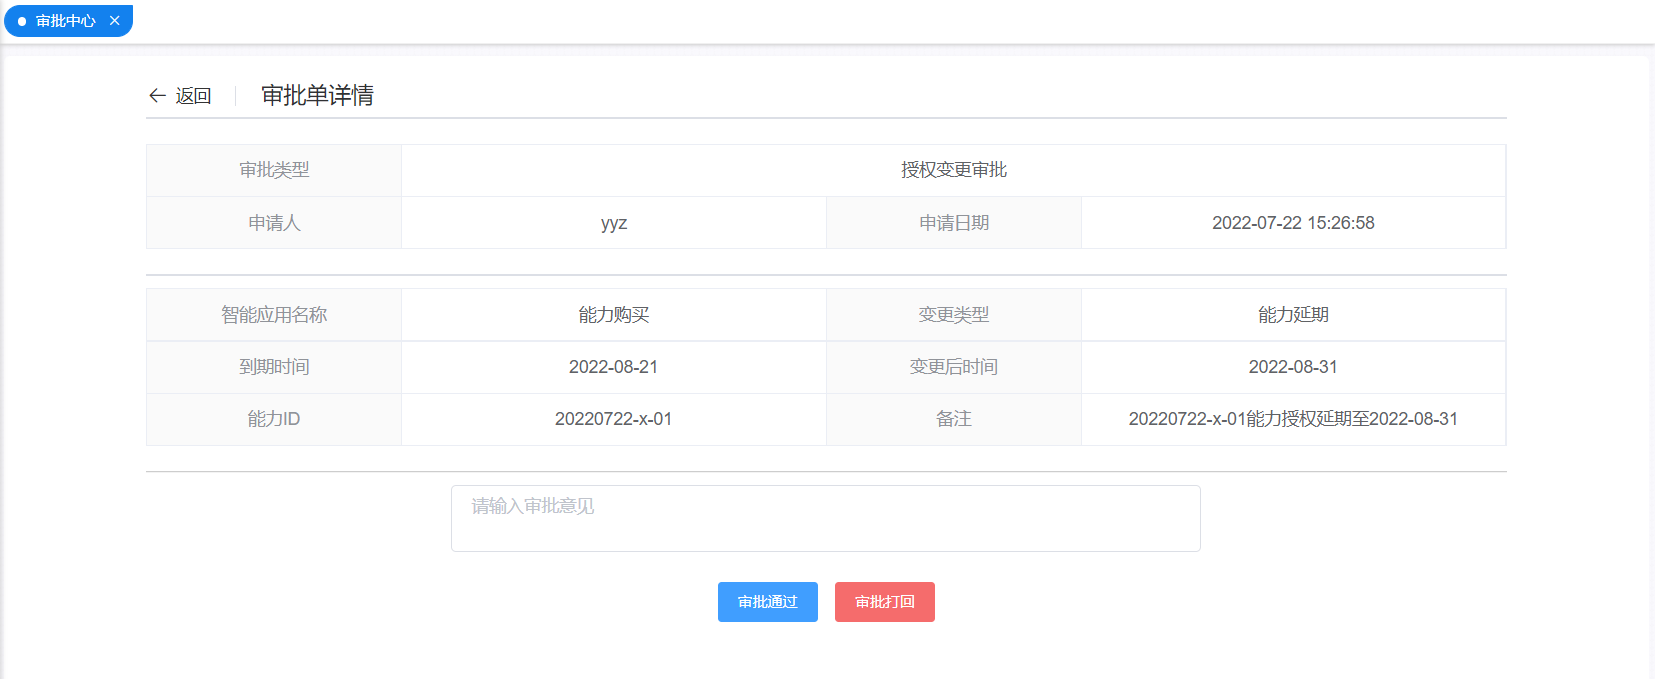The image size is (1655, 679).
Task: Click the 申请日期 label cell
Action: pos(954,223)
